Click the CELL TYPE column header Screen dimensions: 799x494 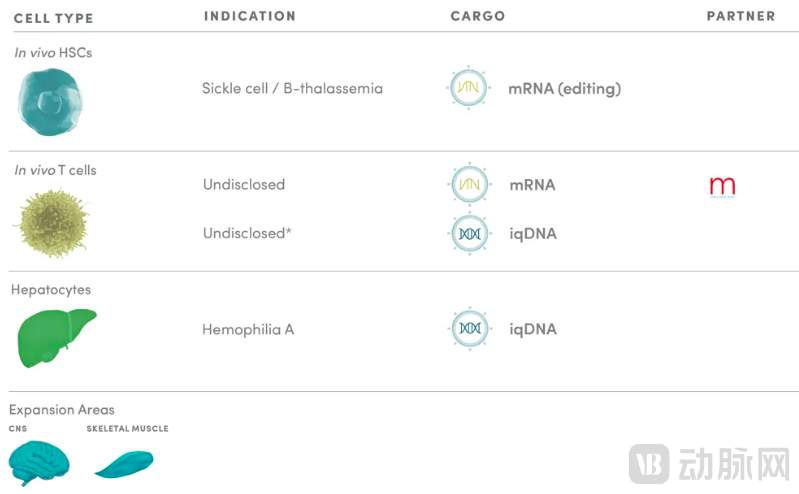click(54, 18)
